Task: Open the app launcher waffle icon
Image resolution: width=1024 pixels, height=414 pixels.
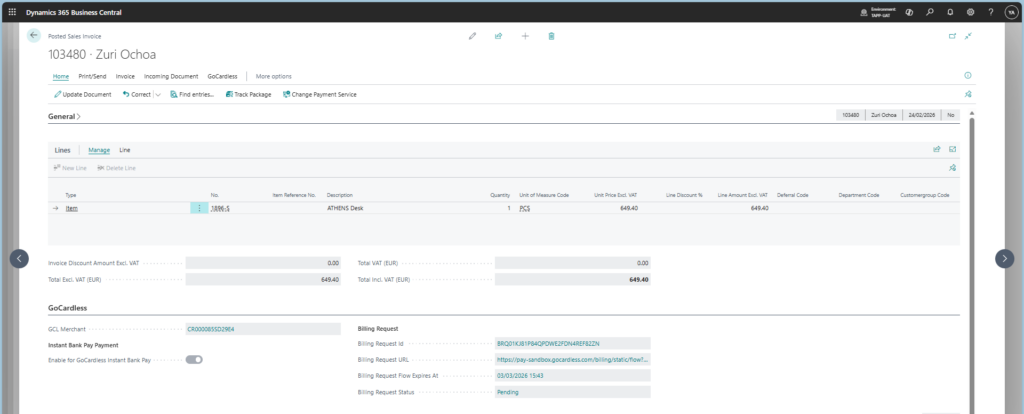Action: (x=11, y=11)
